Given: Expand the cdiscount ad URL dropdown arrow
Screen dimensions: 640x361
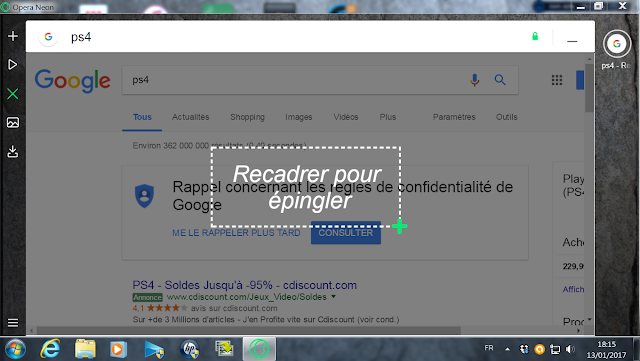Looking at the screenshot, I should [333, 296].
